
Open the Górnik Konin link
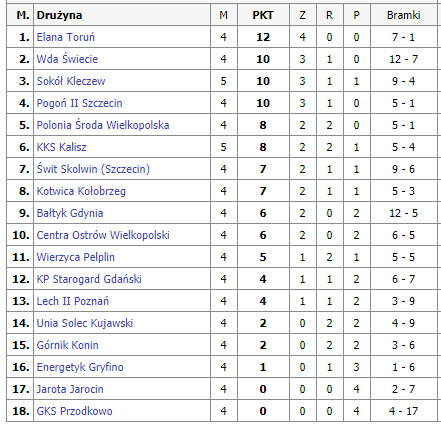(68, 345)
